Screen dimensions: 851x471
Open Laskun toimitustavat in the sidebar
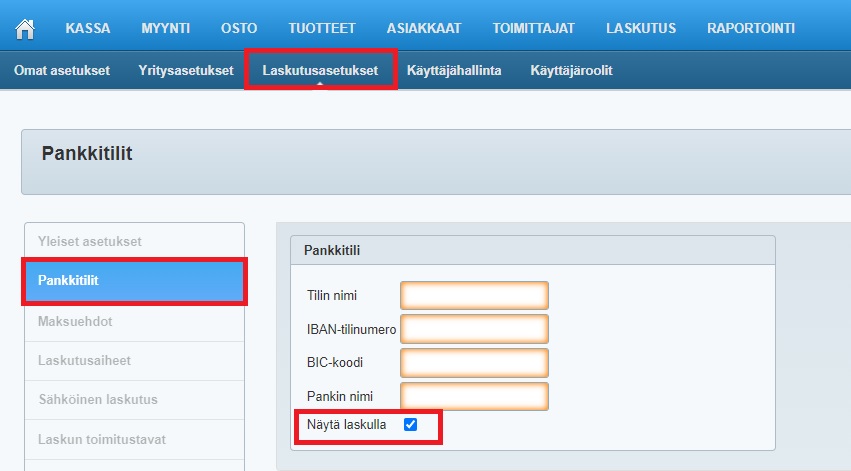click(x=135, y=440)
